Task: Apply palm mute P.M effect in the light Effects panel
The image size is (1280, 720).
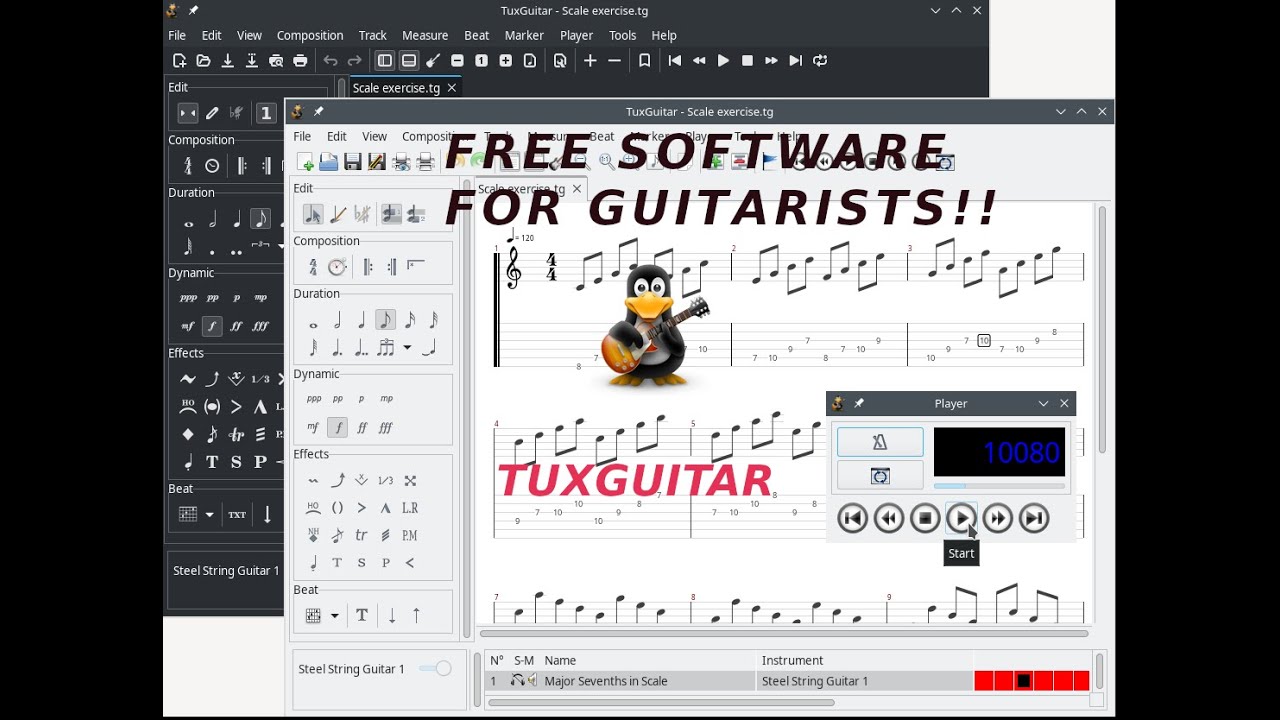Action: (x=410, y=535)
